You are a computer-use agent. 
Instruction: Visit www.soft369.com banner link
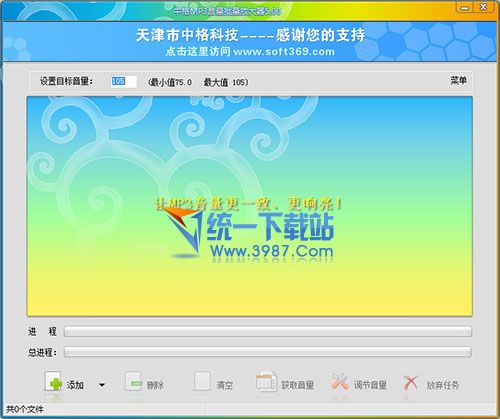[x=250, y=52]
